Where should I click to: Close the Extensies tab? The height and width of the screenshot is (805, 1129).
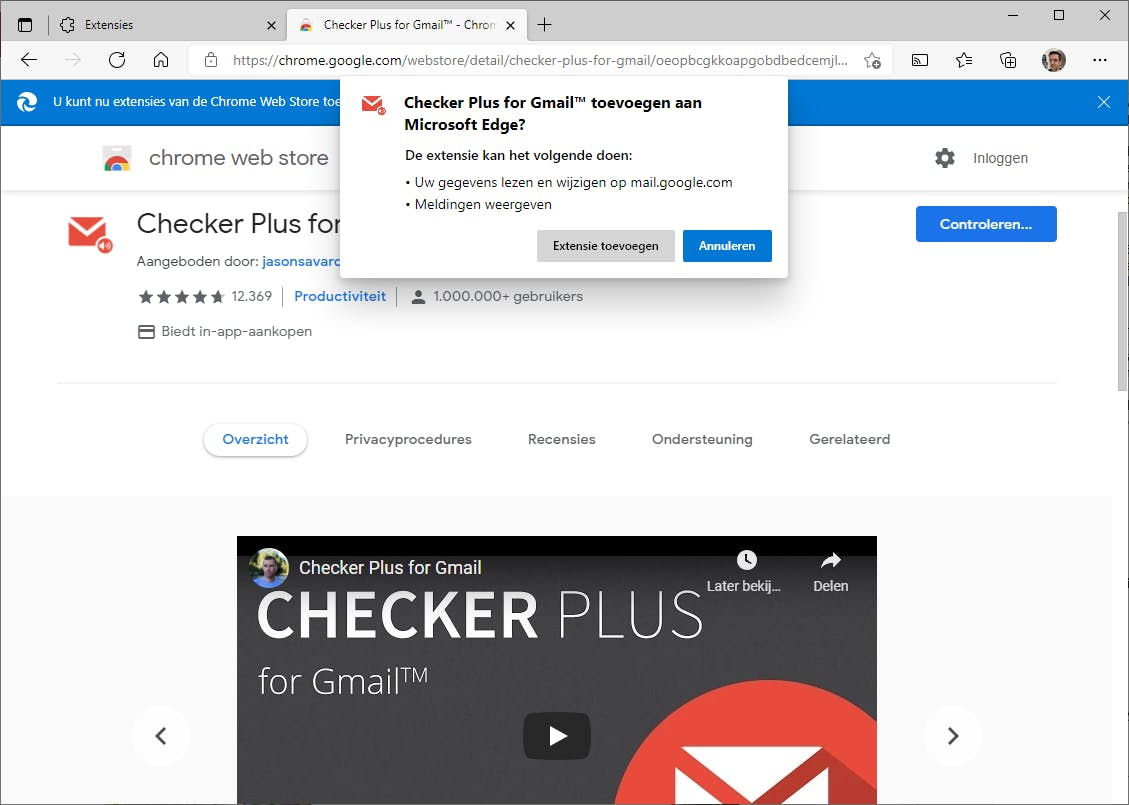[x=271, y=25]
